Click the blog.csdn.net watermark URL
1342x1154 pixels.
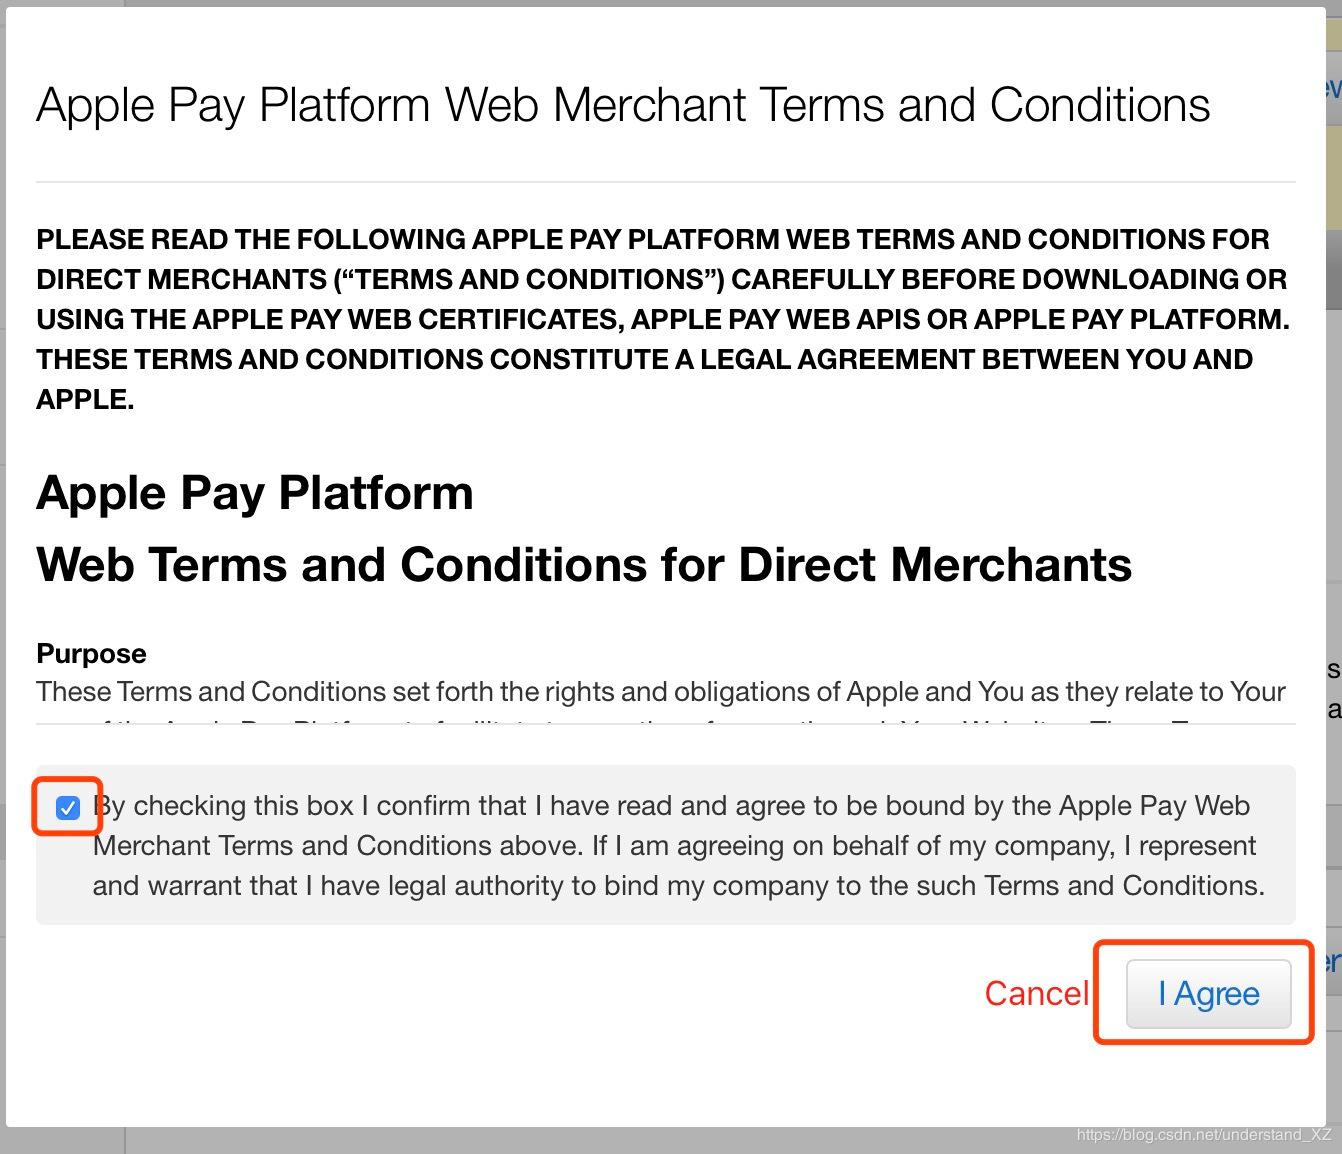[x=1204, y=1135]
